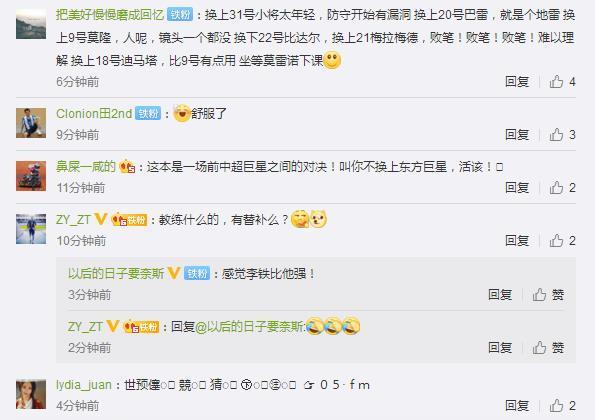Reply to 把美好慢慢磨成回忆's comment
The image size is (595, 420).
tap(517, 82)
